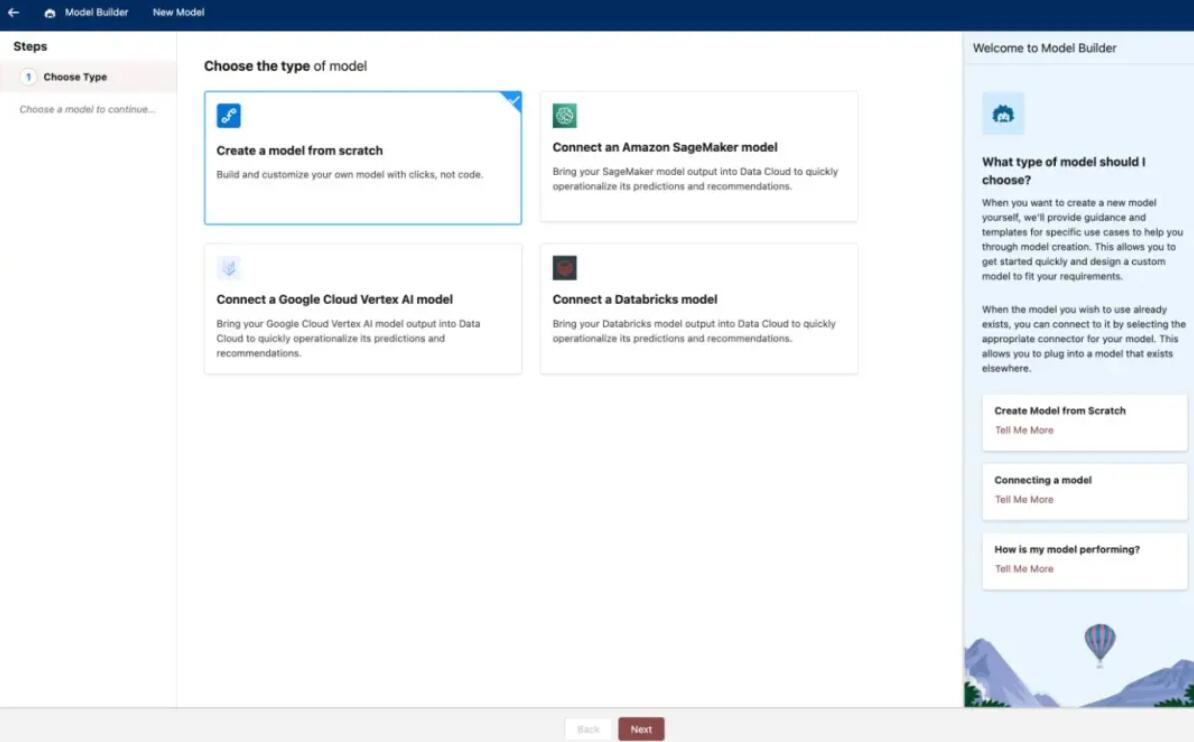Expand Tell Me More for model performance
This screenshot has width=1194, height=742.
[1024, 569]
